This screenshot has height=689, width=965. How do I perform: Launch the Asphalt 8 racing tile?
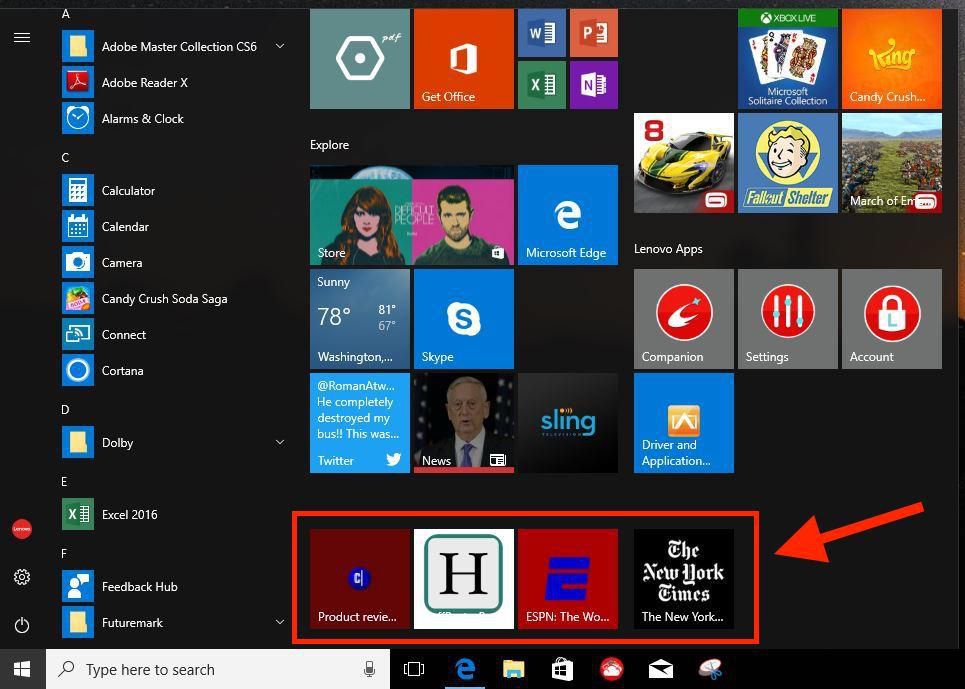pos(684,163)
